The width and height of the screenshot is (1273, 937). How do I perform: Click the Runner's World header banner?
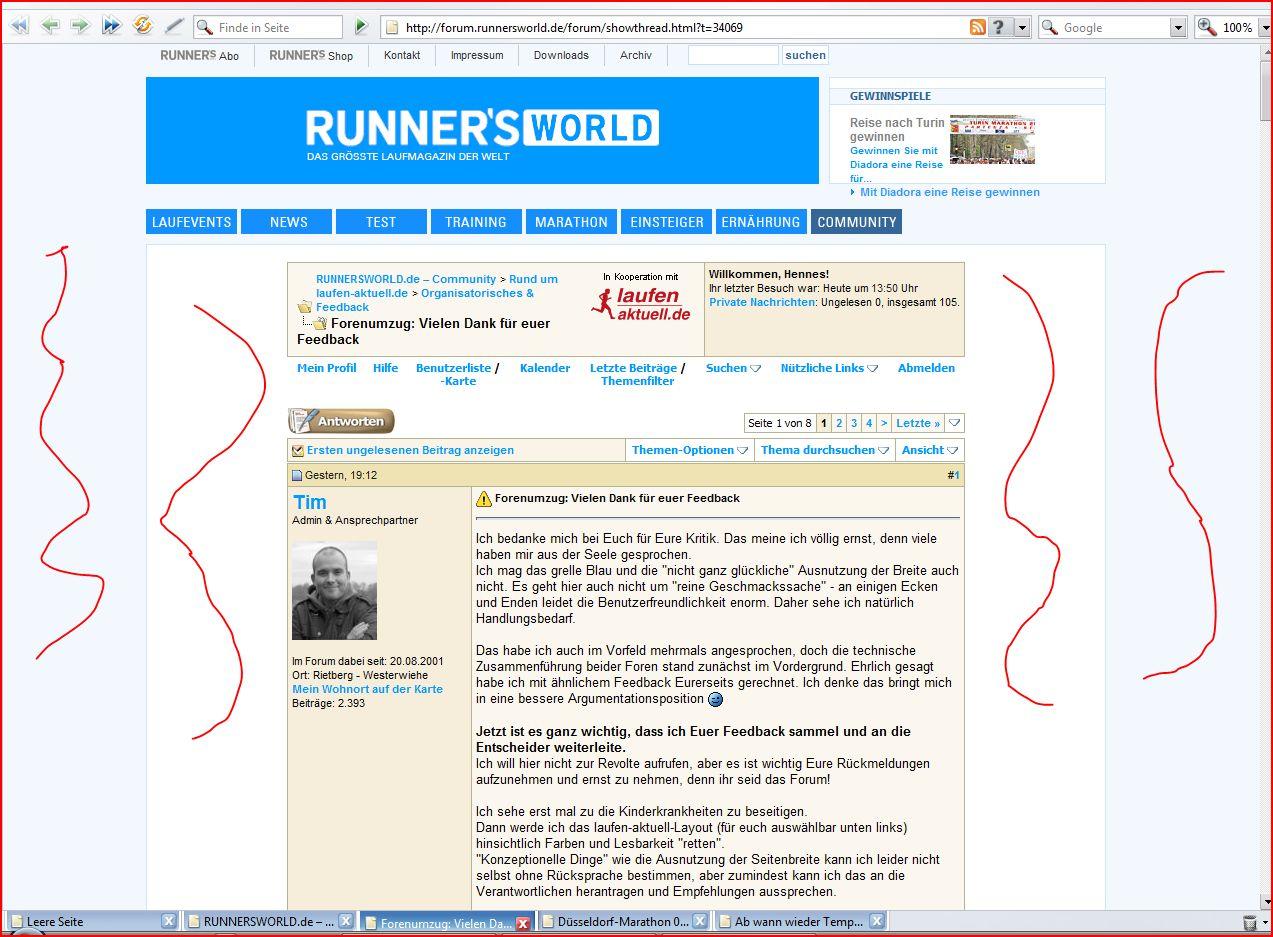tap(482, 131)
